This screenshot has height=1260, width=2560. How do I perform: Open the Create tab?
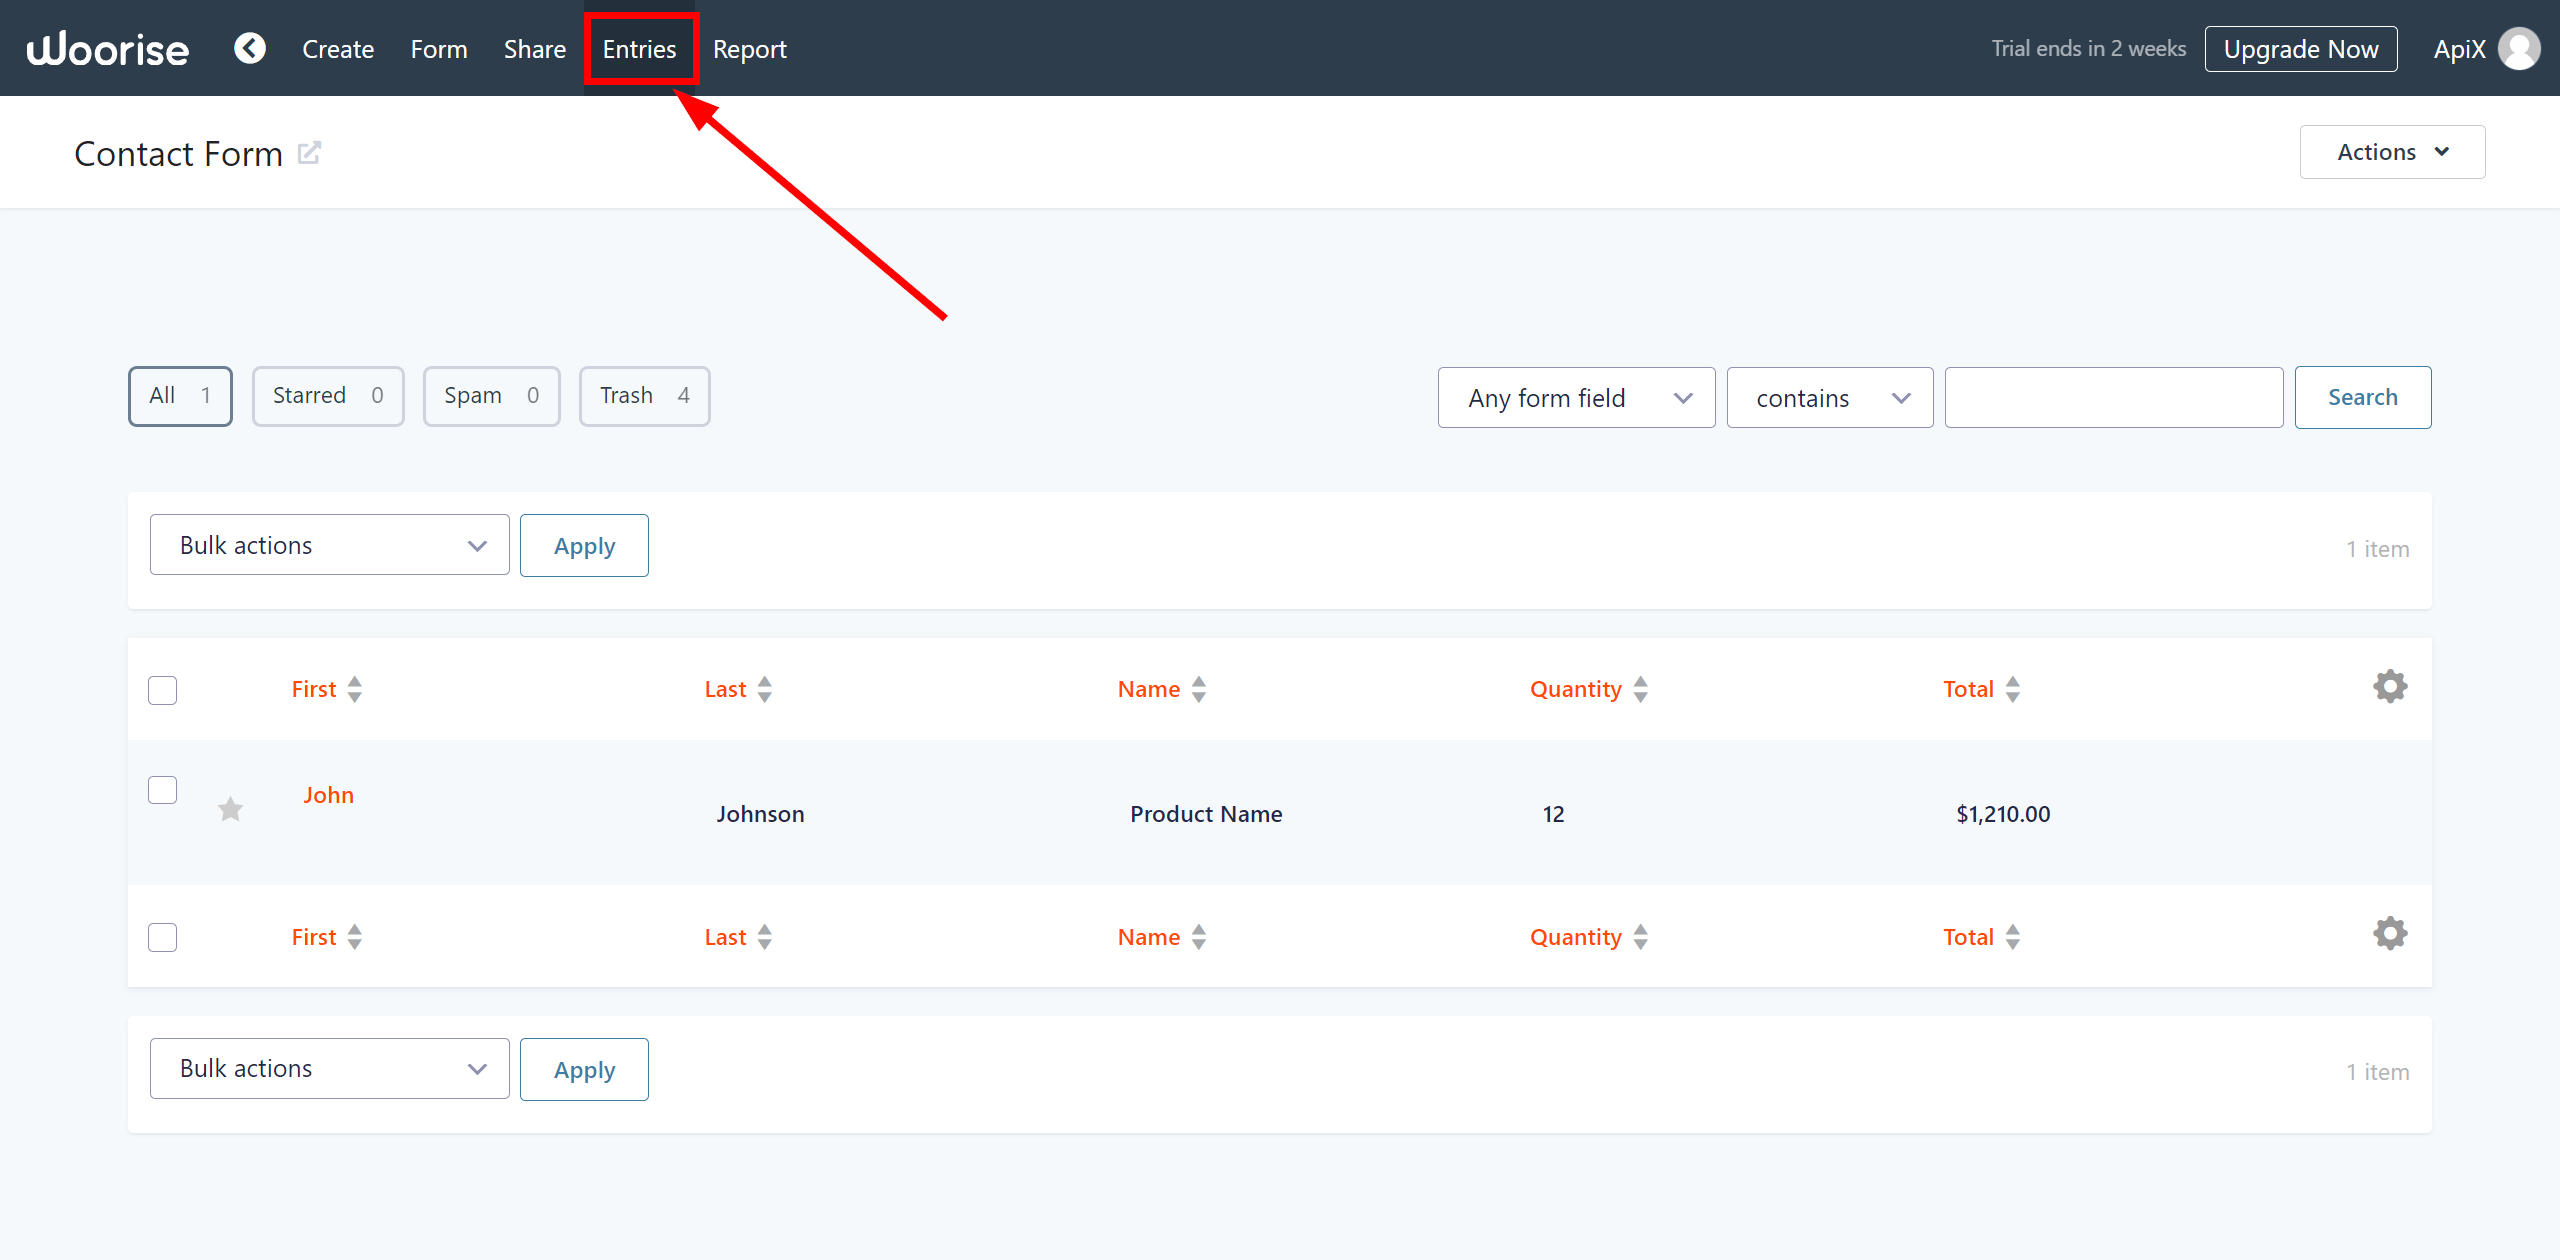point(338,49)
